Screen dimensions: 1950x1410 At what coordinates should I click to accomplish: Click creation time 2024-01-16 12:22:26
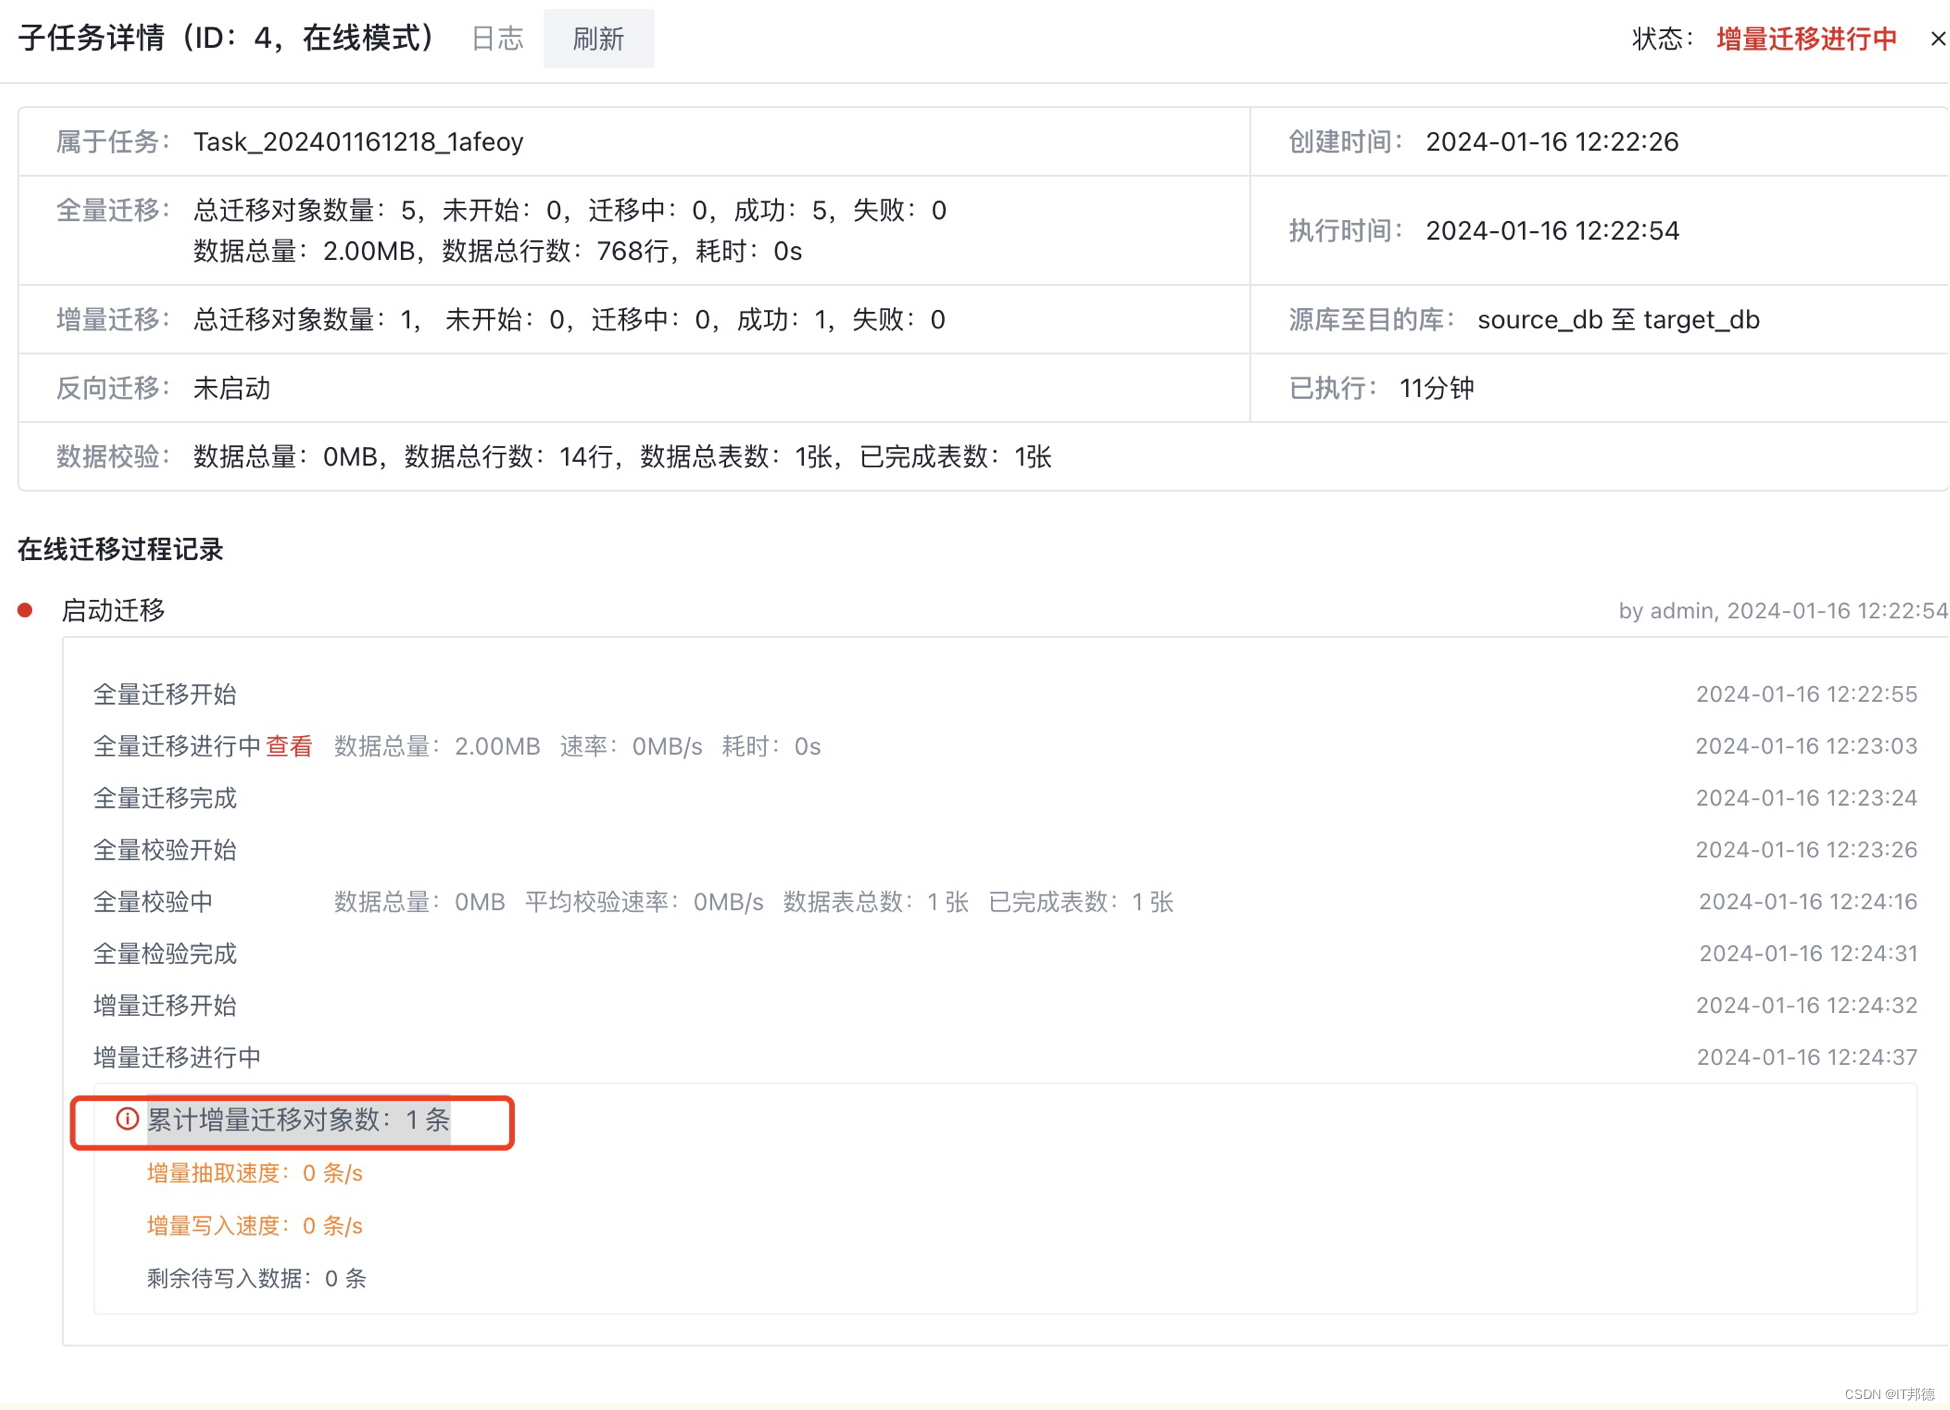(1552, 142)
